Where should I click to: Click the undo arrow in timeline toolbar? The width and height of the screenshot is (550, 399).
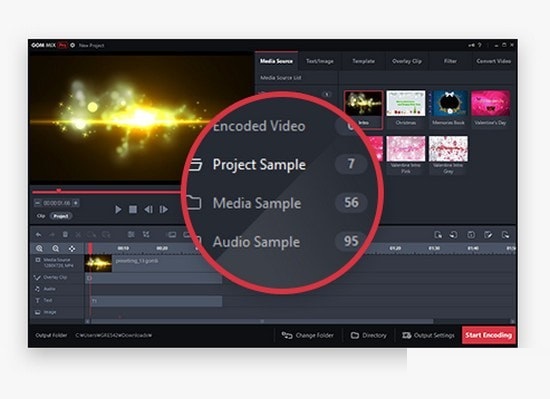39,235
